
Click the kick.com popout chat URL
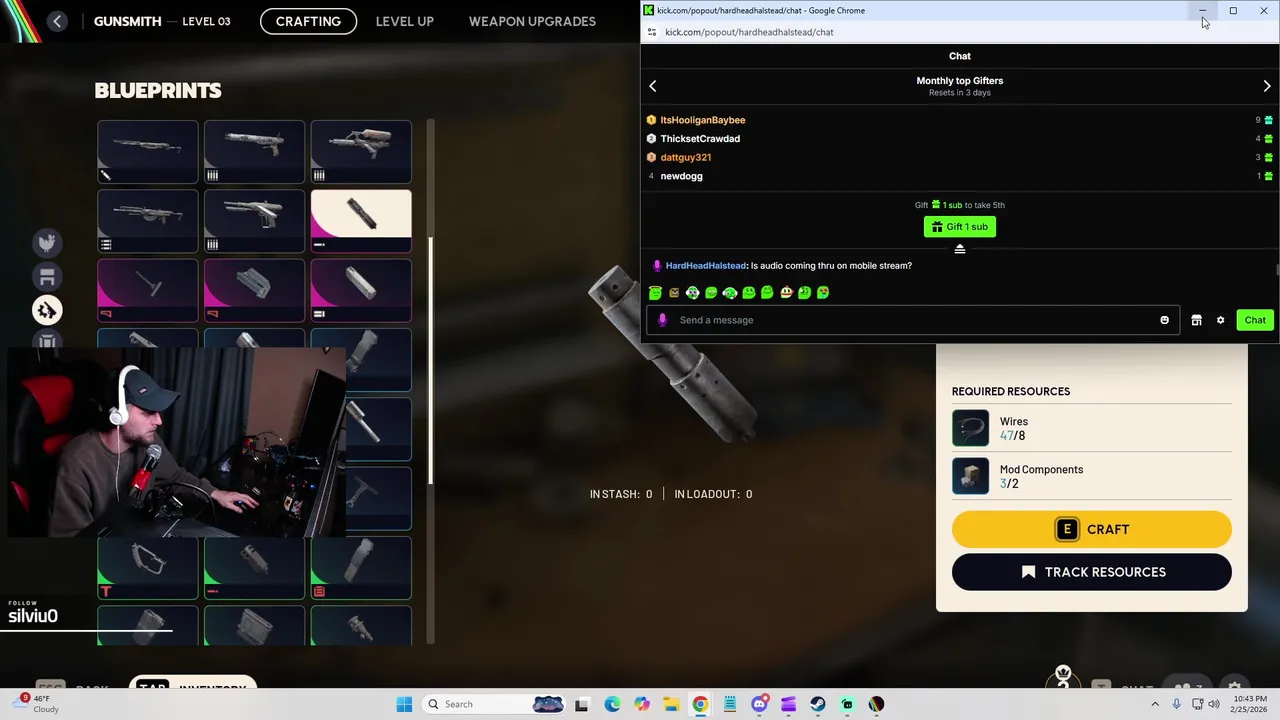pos(749,32)
